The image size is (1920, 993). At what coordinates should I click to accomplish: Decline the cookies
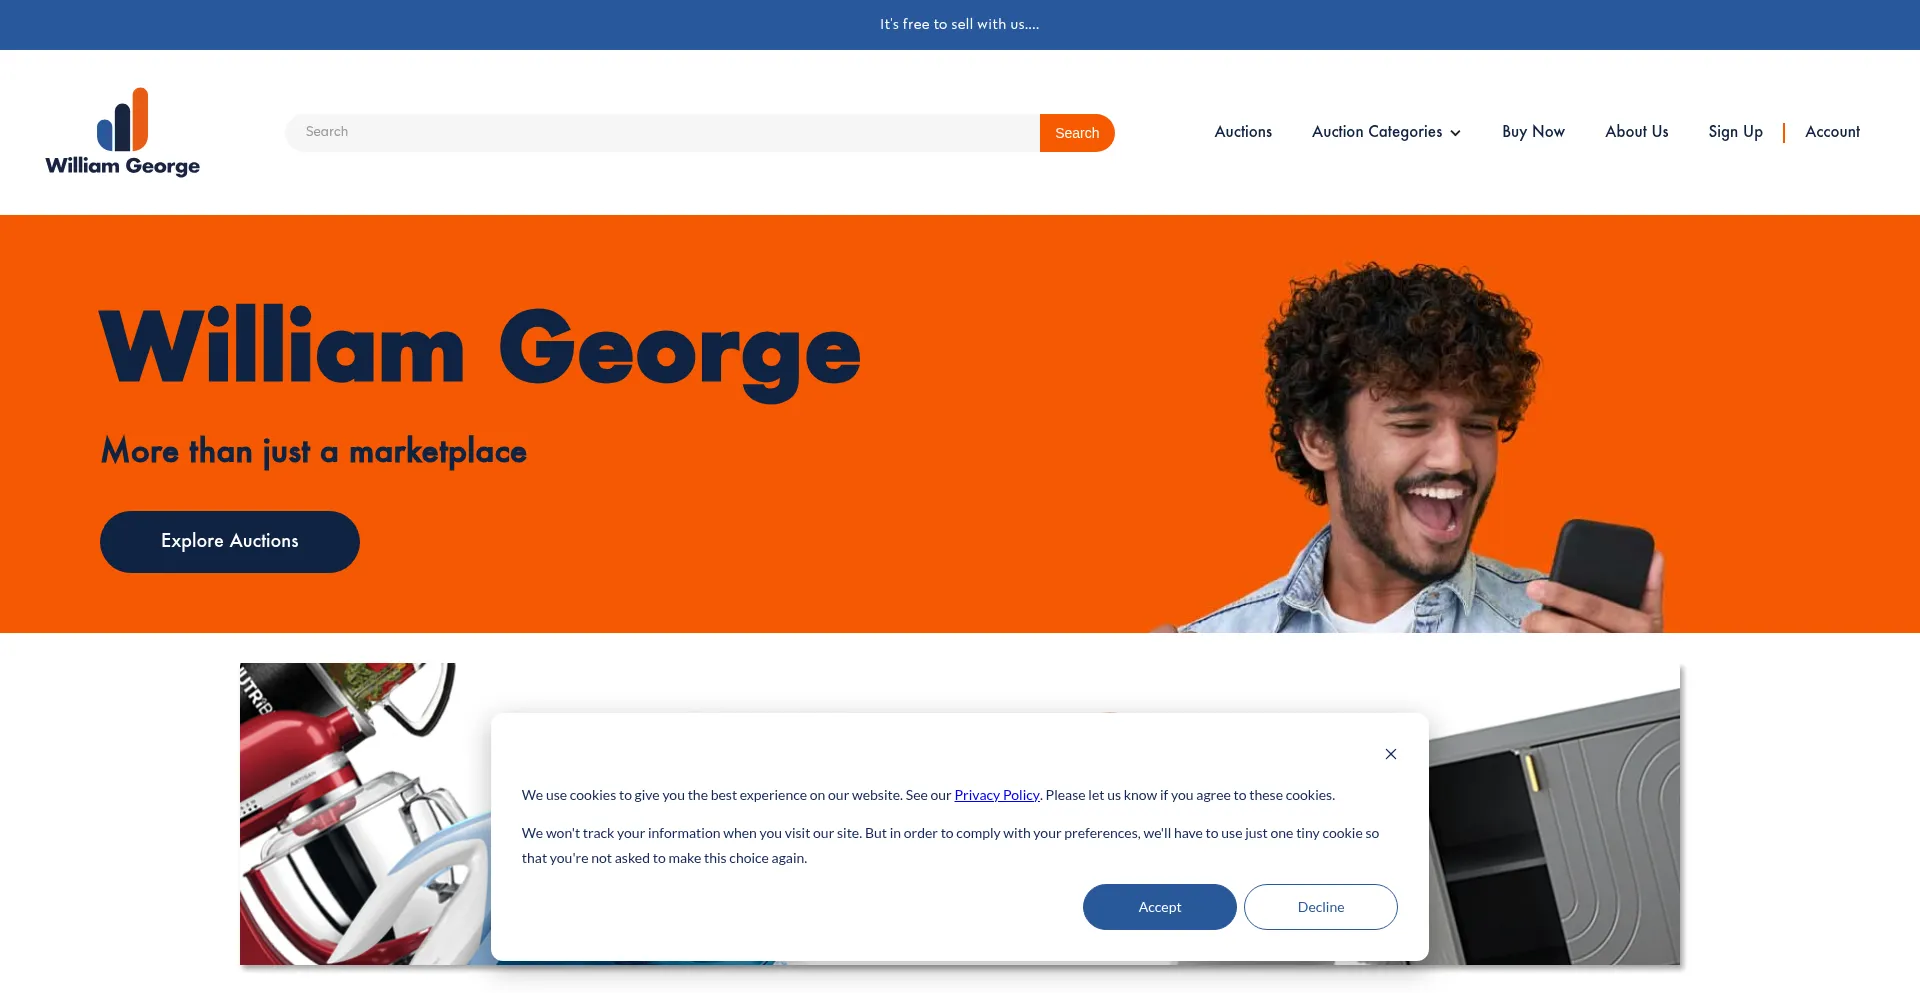click(1320, 907)
